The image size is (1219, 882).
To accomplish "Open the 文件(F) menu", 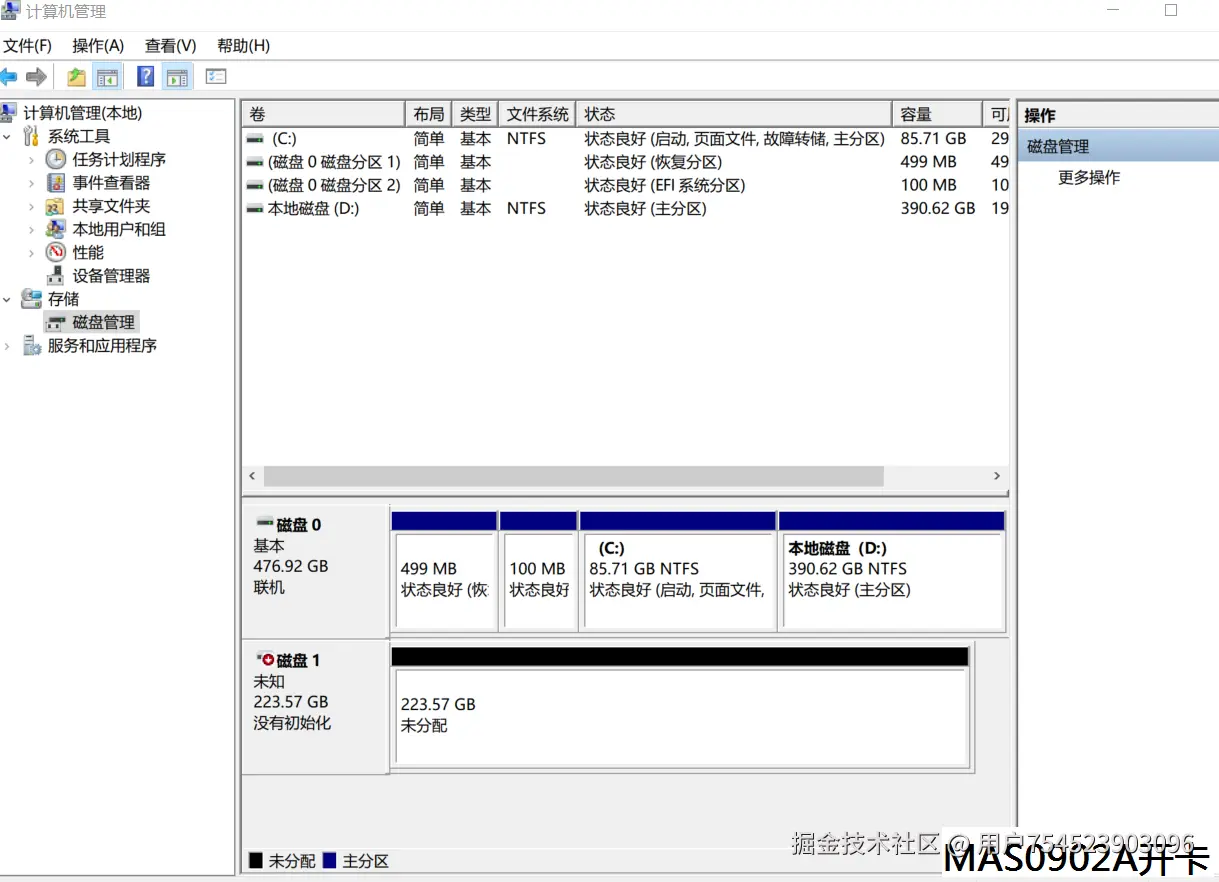I will point(27,46).
